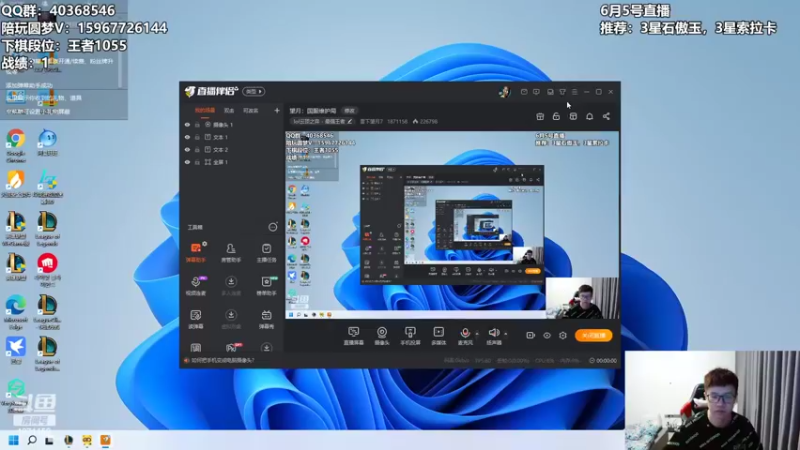Toggle lock on 全屏 1 layer
Screen dimensions: 800x450
[x=197, y=162]
